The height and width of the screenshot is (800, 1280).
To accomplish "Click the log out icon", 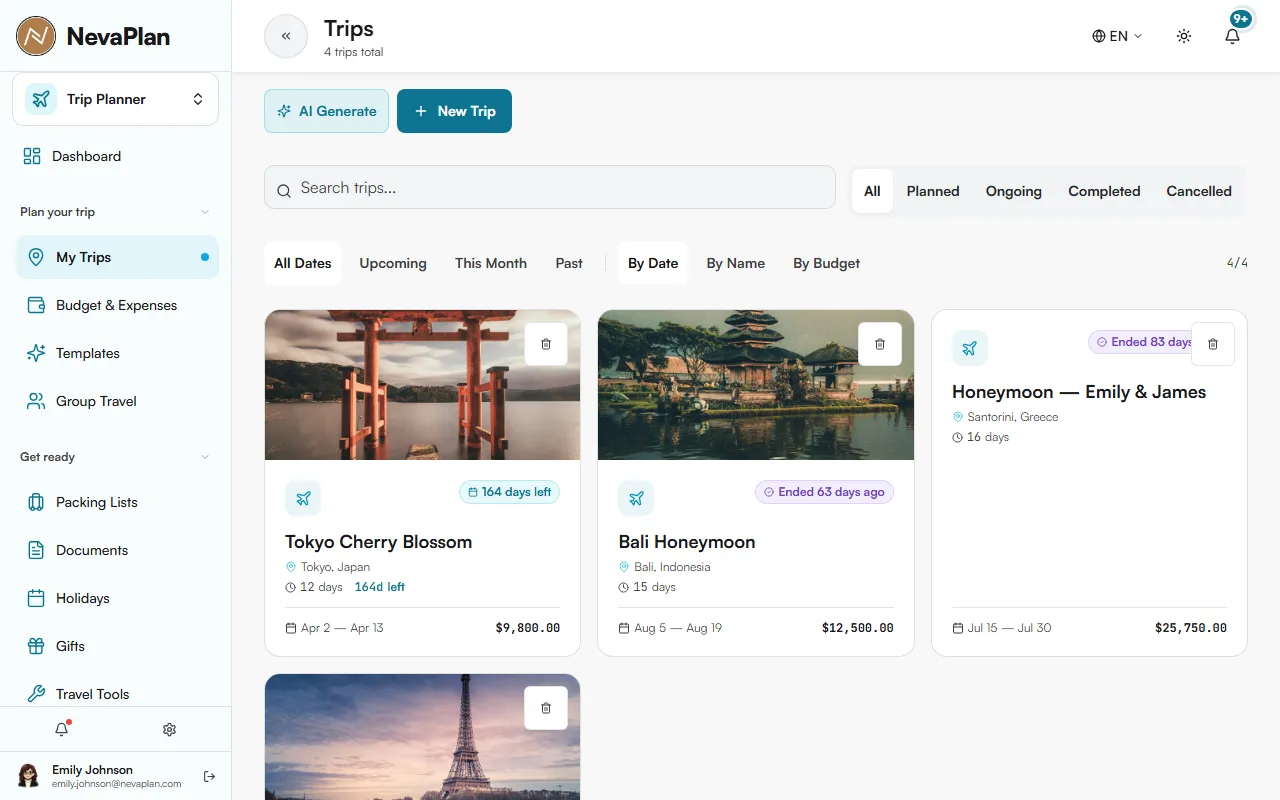I will (209, 776).
